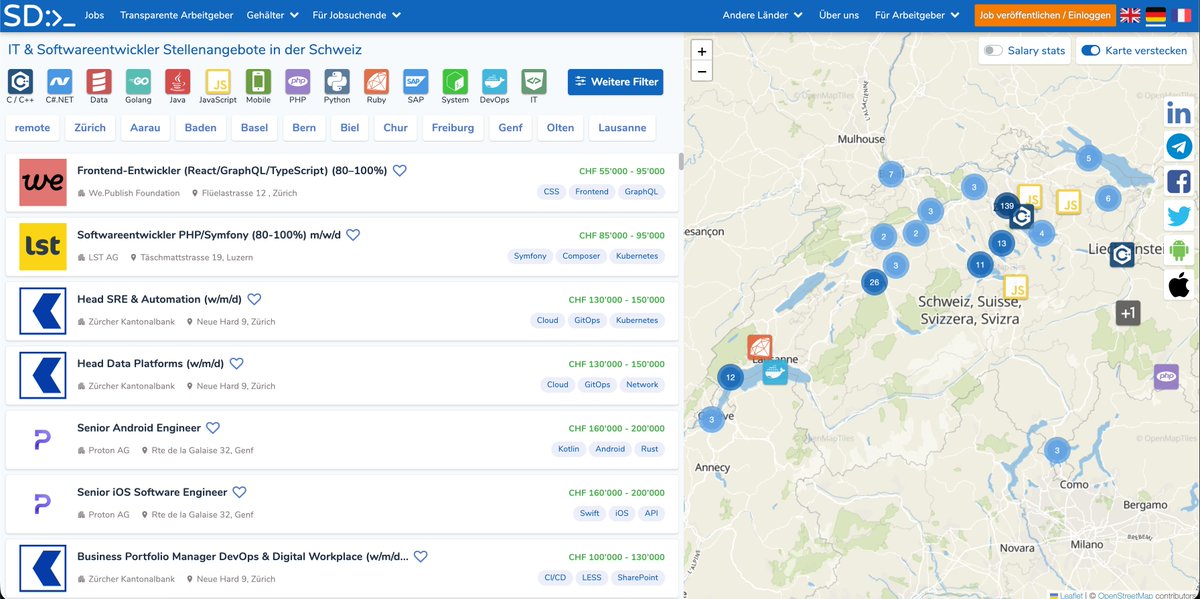Choose the Golang category icon
This screenshot has width=1200, height=599.
tap(138, 85)
